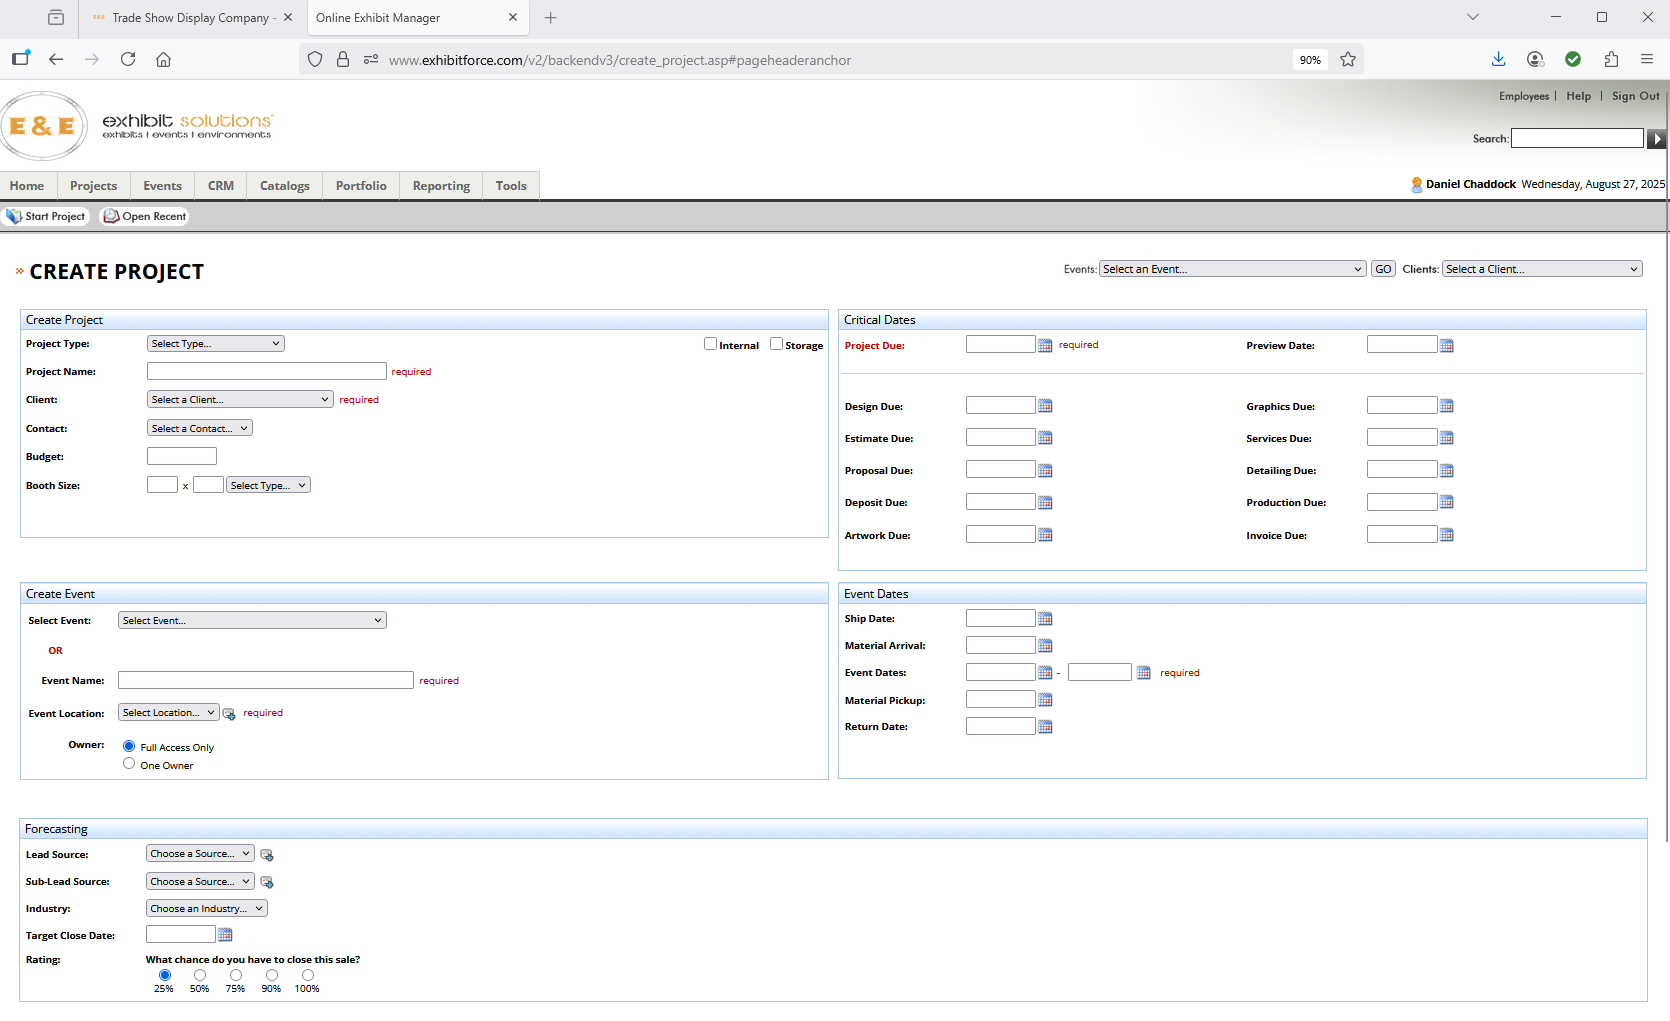This screenshot has height=1021, width=1670.
Task: Open Clients dropdown in page header
Action: click(1542, 269)
